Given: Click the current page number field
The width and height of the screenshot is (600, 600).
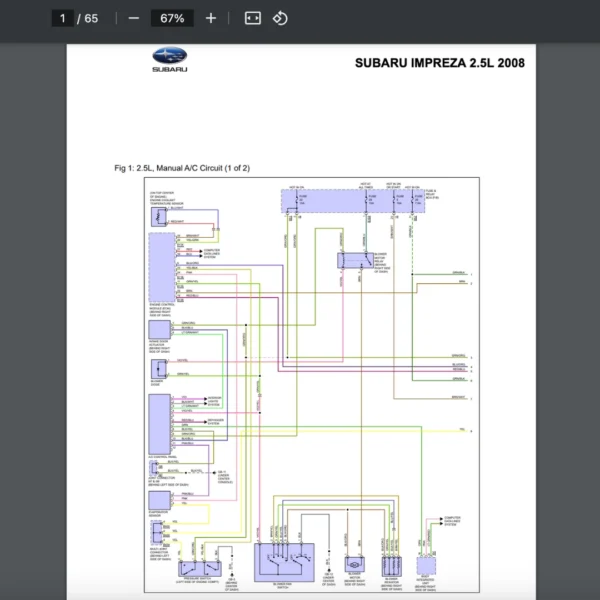Looking at the screenshot, I should (x=63, y=18).
